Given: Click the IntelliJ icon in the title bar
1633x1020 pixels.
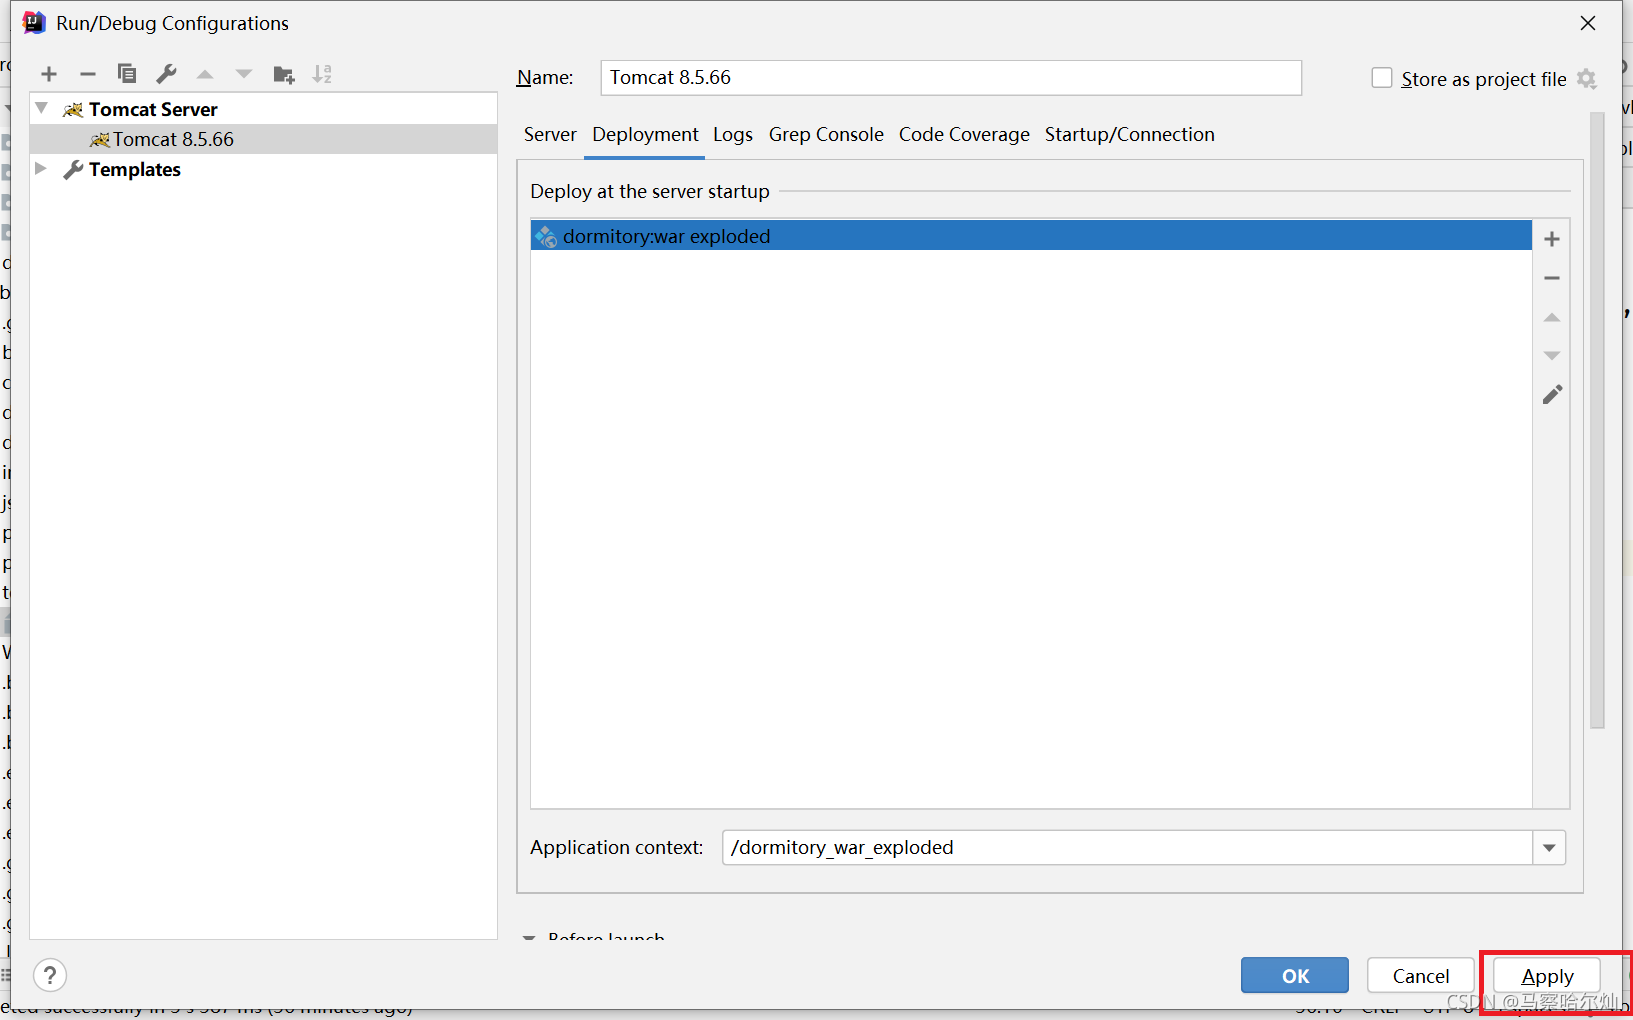Looking at the screenshot, I should 34,23.
